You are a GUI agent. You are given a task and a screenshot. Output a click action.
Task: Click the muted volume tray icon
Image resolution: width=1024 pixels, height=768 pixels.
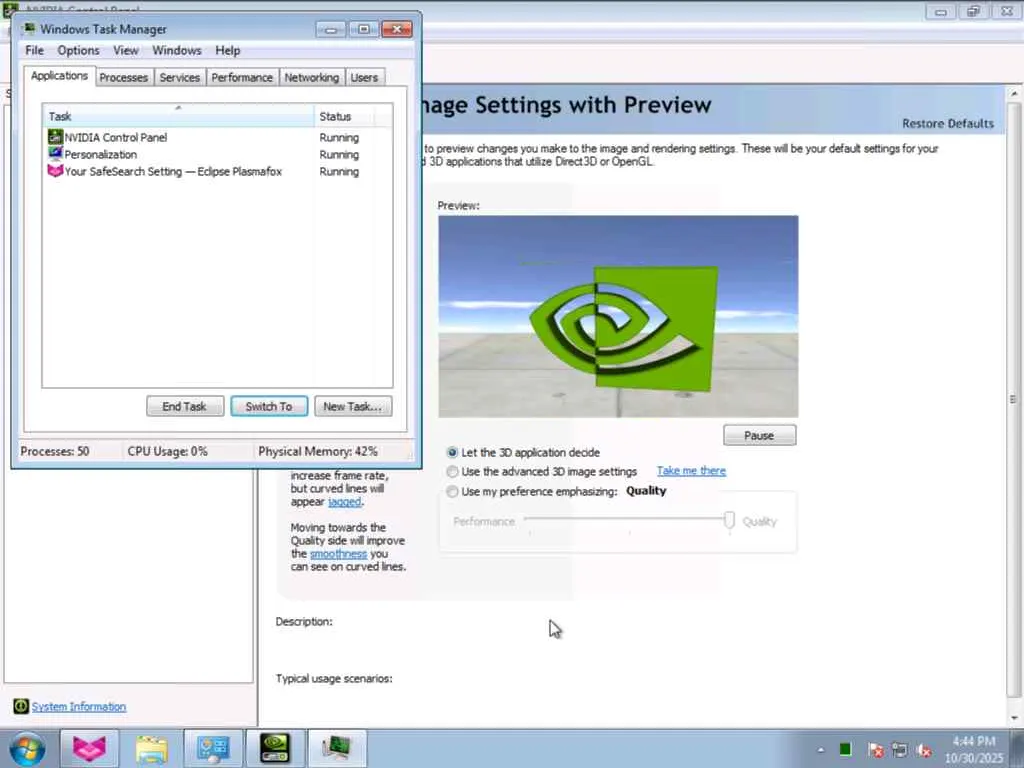pyautogui.click(x=923, y=750)
